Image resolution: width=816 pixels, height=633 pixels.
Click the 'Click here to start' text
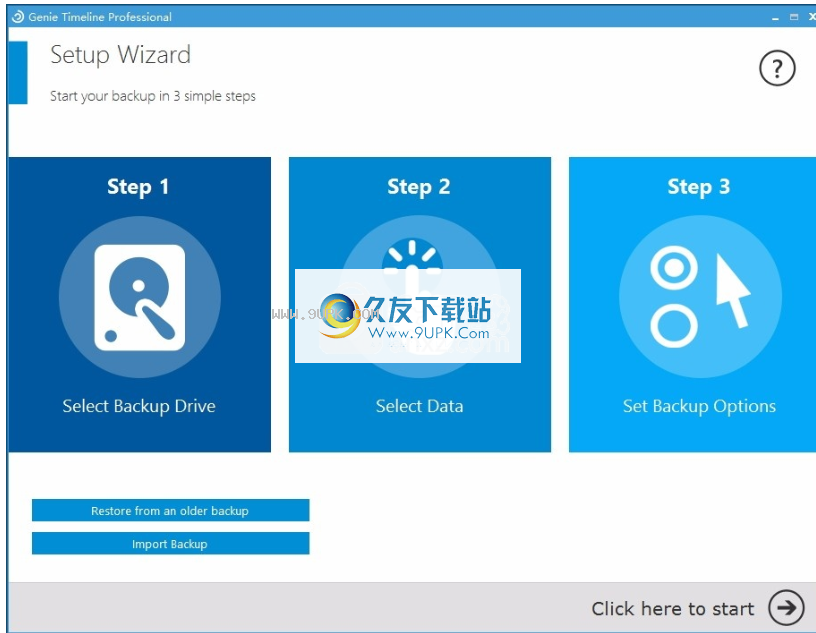coord(672,609)
